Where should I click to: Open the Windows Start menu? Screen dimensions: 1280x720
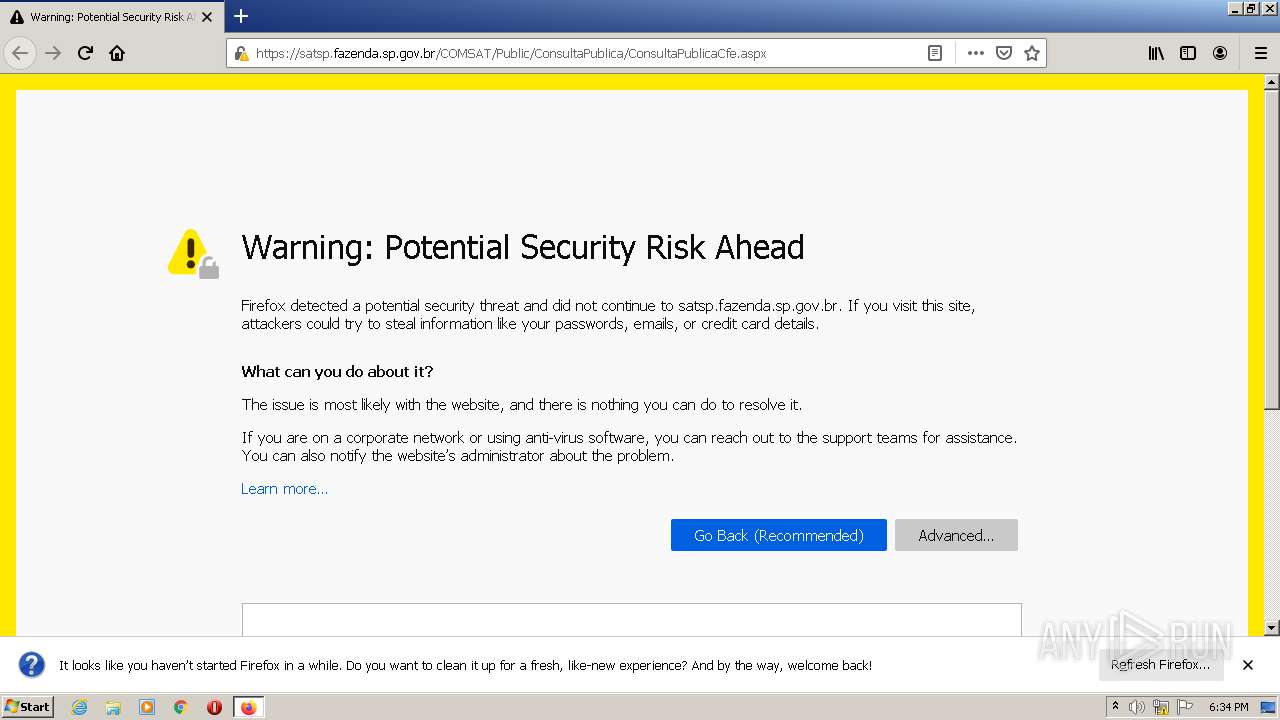[27, 707]
